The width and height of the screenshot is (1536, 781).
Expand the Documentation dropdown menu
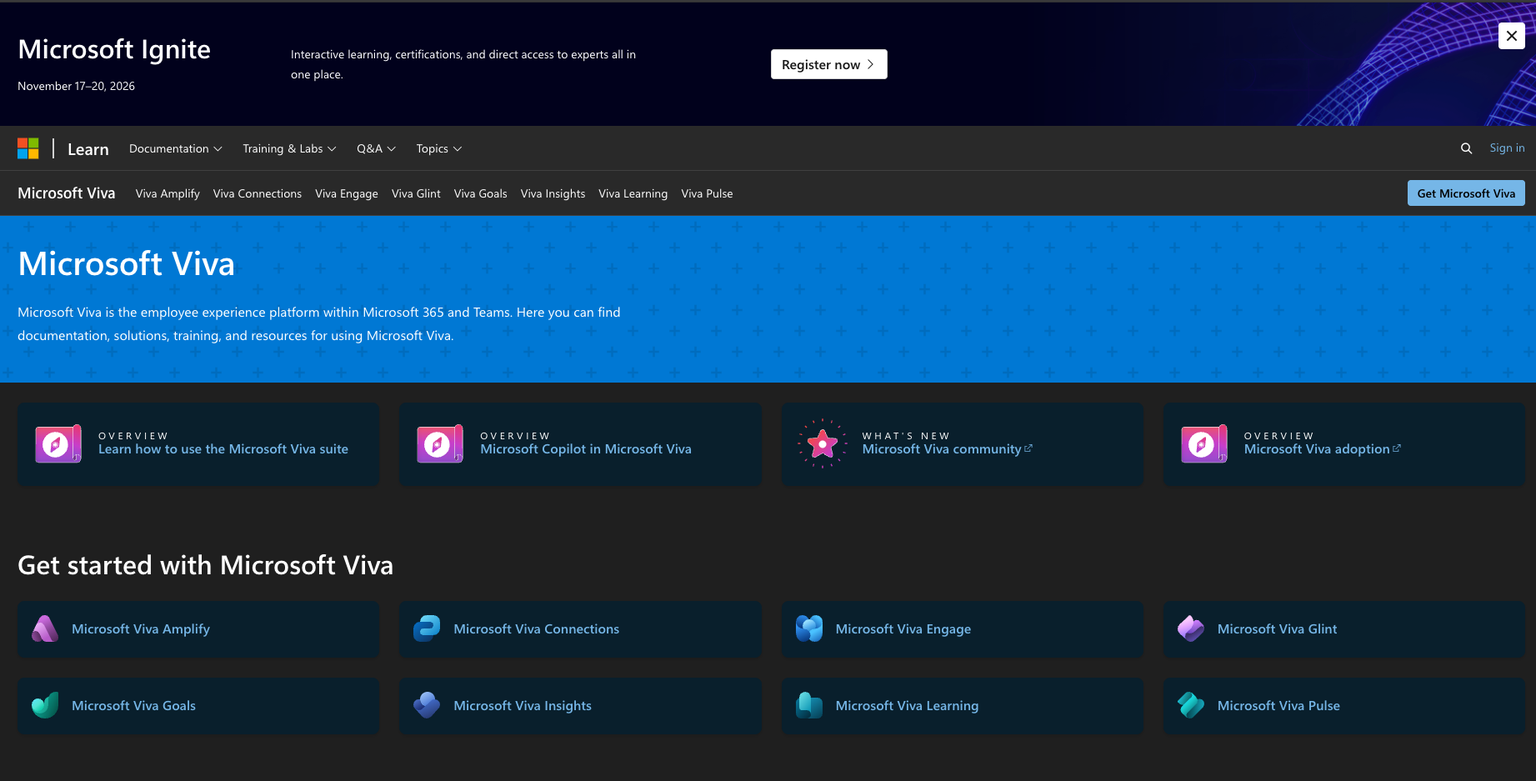pyautogui.click(x=176, y=148)
